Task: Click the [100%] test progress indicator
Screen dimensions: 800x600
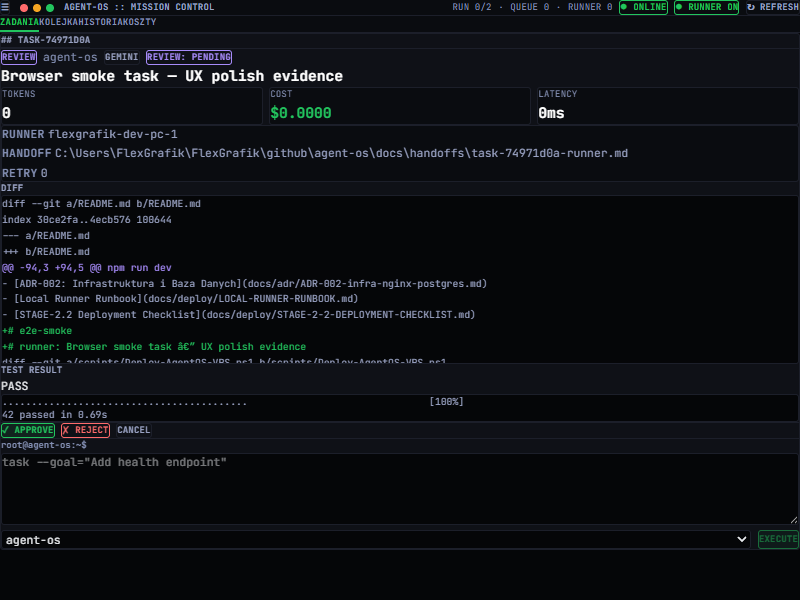Action: [446, 402]
